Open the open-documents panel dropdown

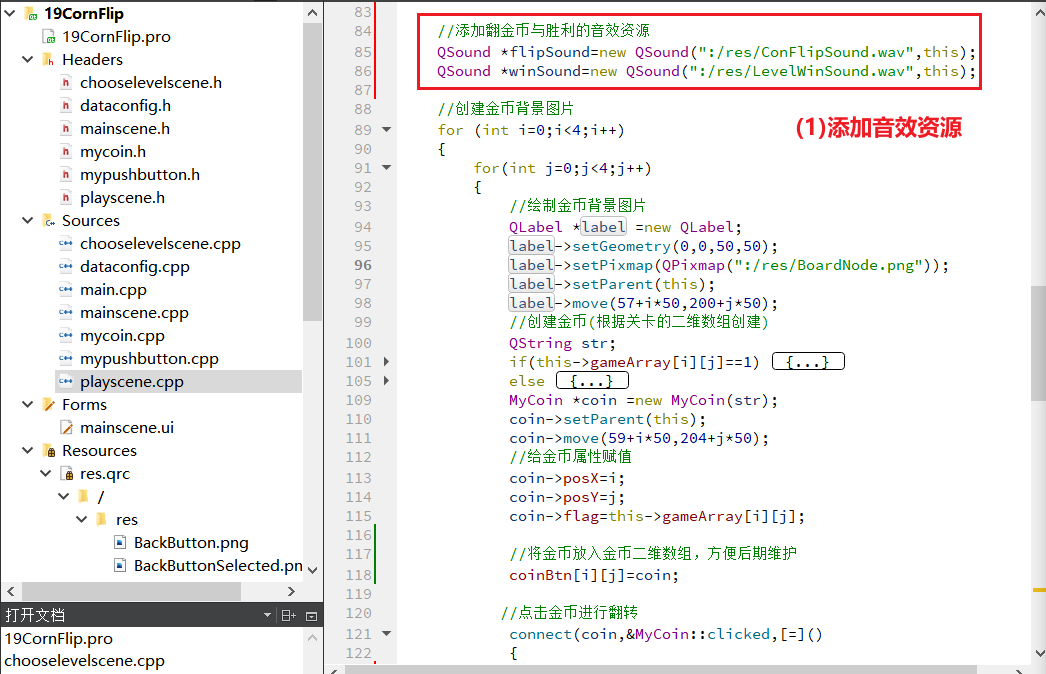(x=268, y=615)
